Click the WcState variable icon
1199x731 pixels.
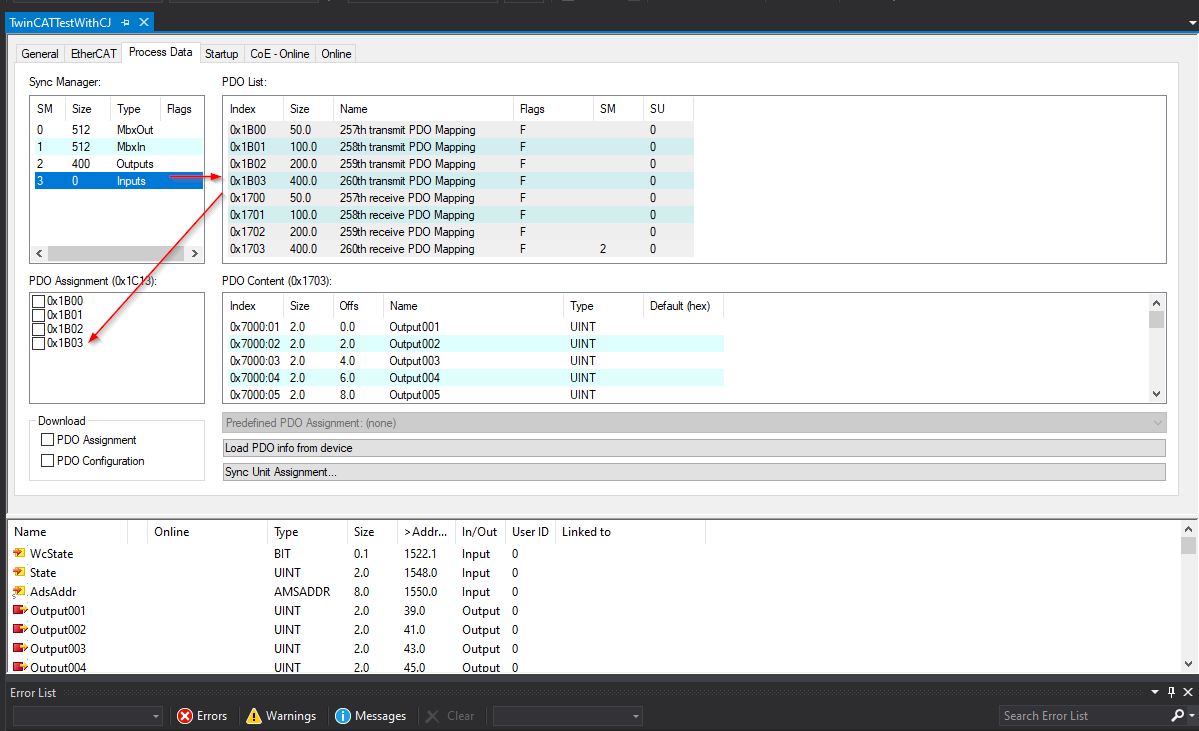pos(19,553)
